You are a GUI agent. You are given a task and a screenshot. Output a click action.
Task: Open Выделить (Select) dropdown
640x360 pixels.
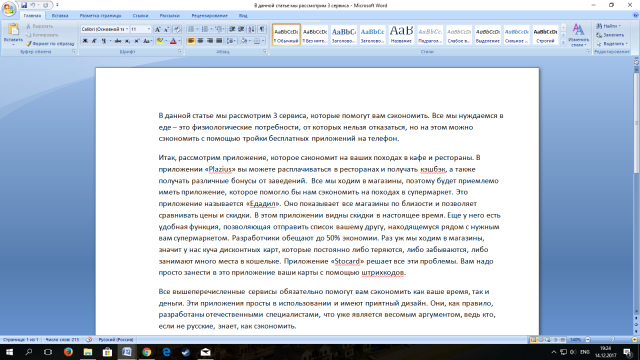click(x=611, y=44)
